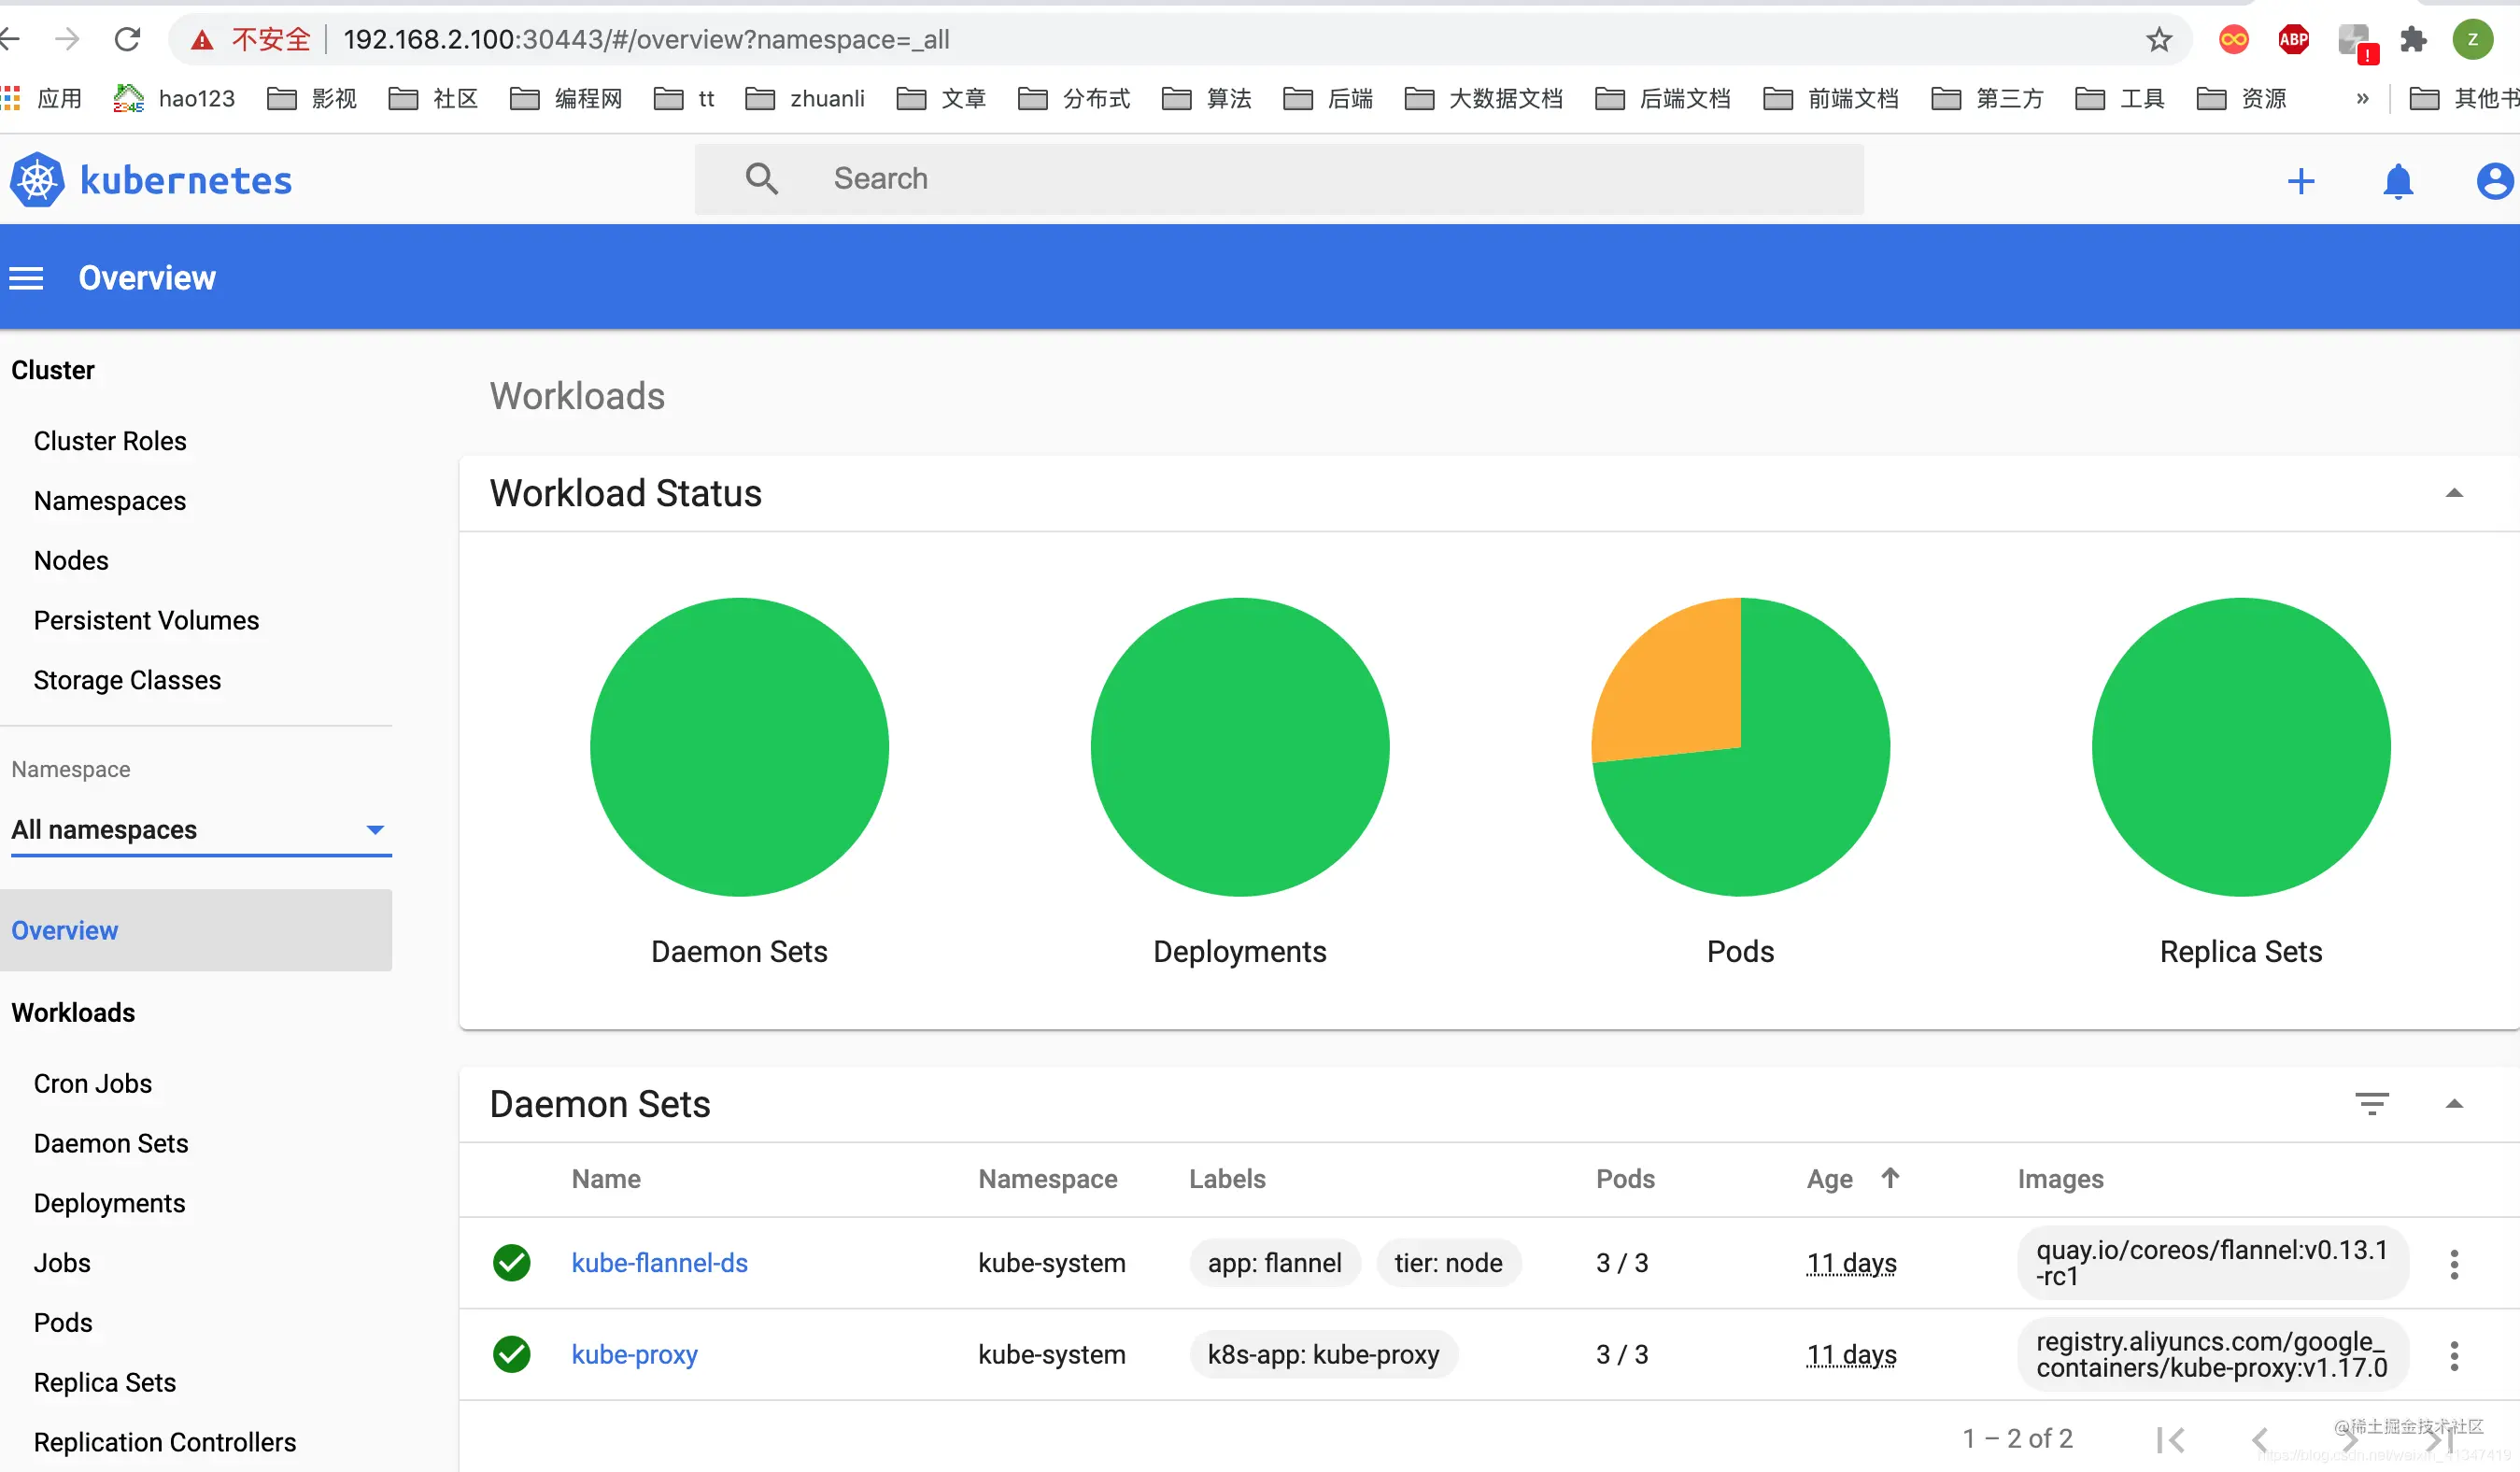
Task: Open the kube-proxy daemon set link
Action: point(635,1355)
